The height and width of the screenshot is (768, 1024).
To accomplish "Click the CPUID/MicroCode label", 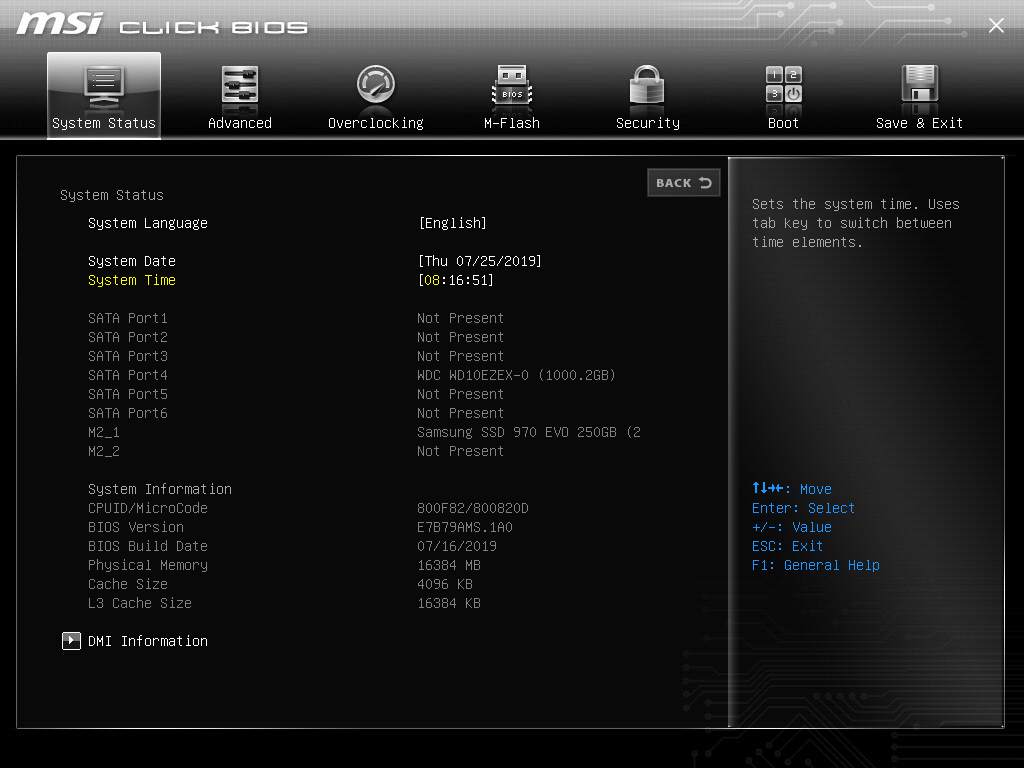I will [148, 508].
